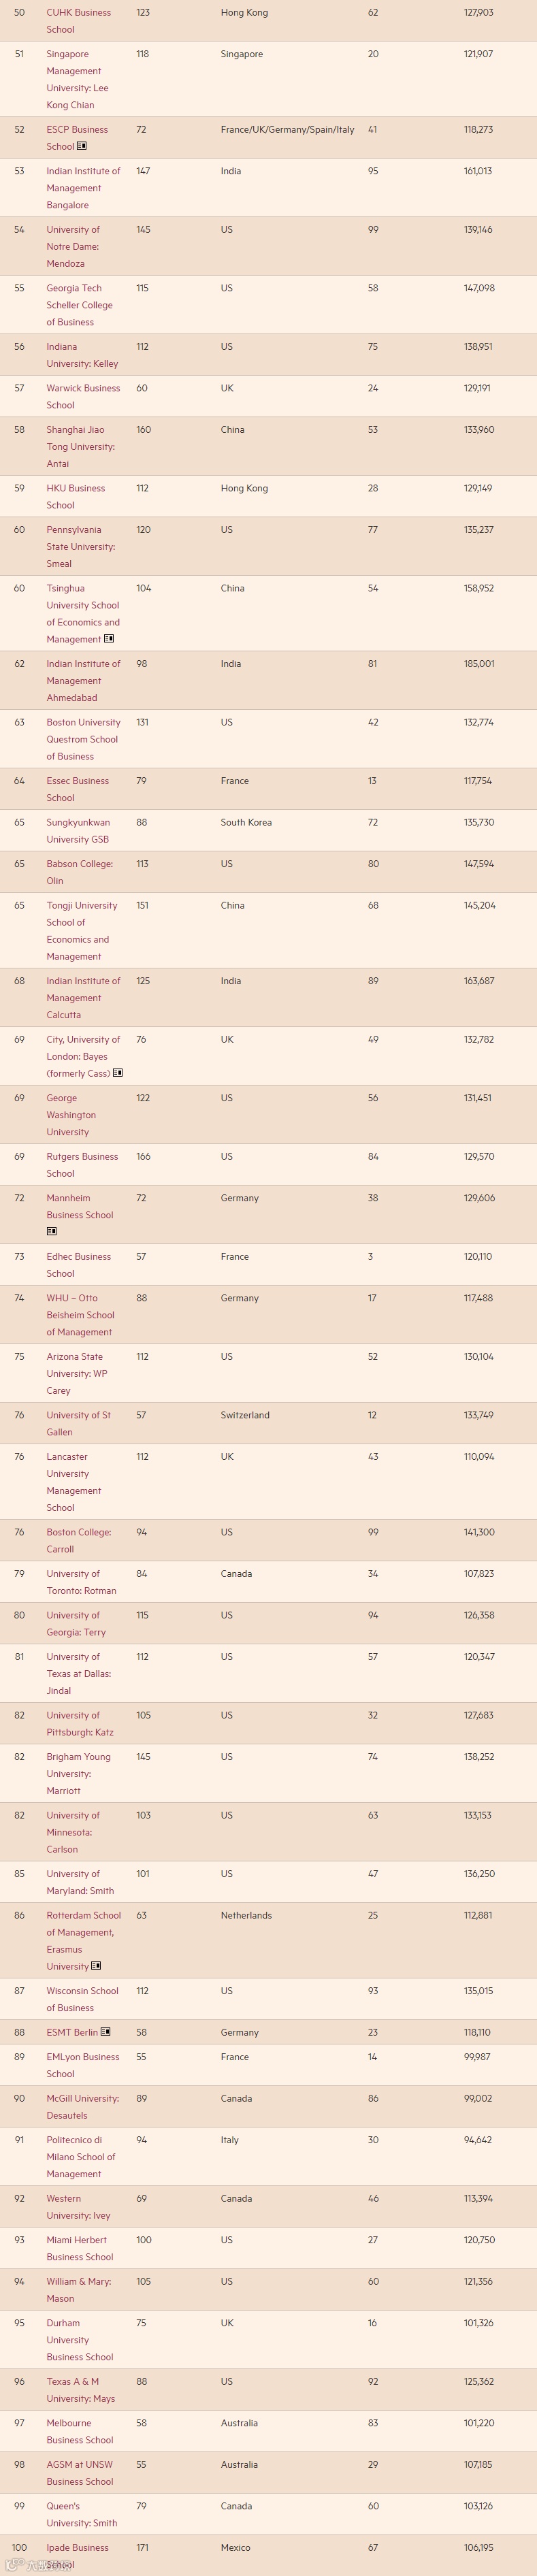Screen dimensions: 537x2576
Task: Click the Queen's University: Smith link
Action: [x=81, y=2514]
